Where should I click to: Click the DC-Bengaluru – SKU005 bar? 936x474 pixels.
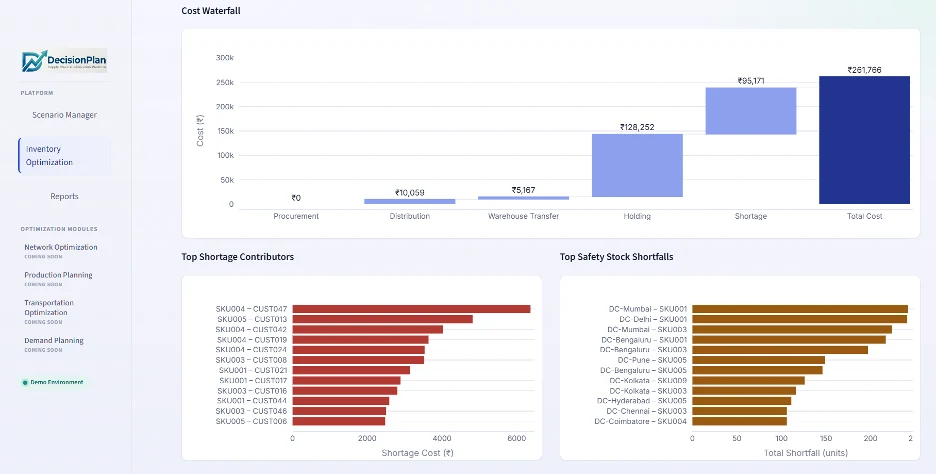click(x=758, y=370)
